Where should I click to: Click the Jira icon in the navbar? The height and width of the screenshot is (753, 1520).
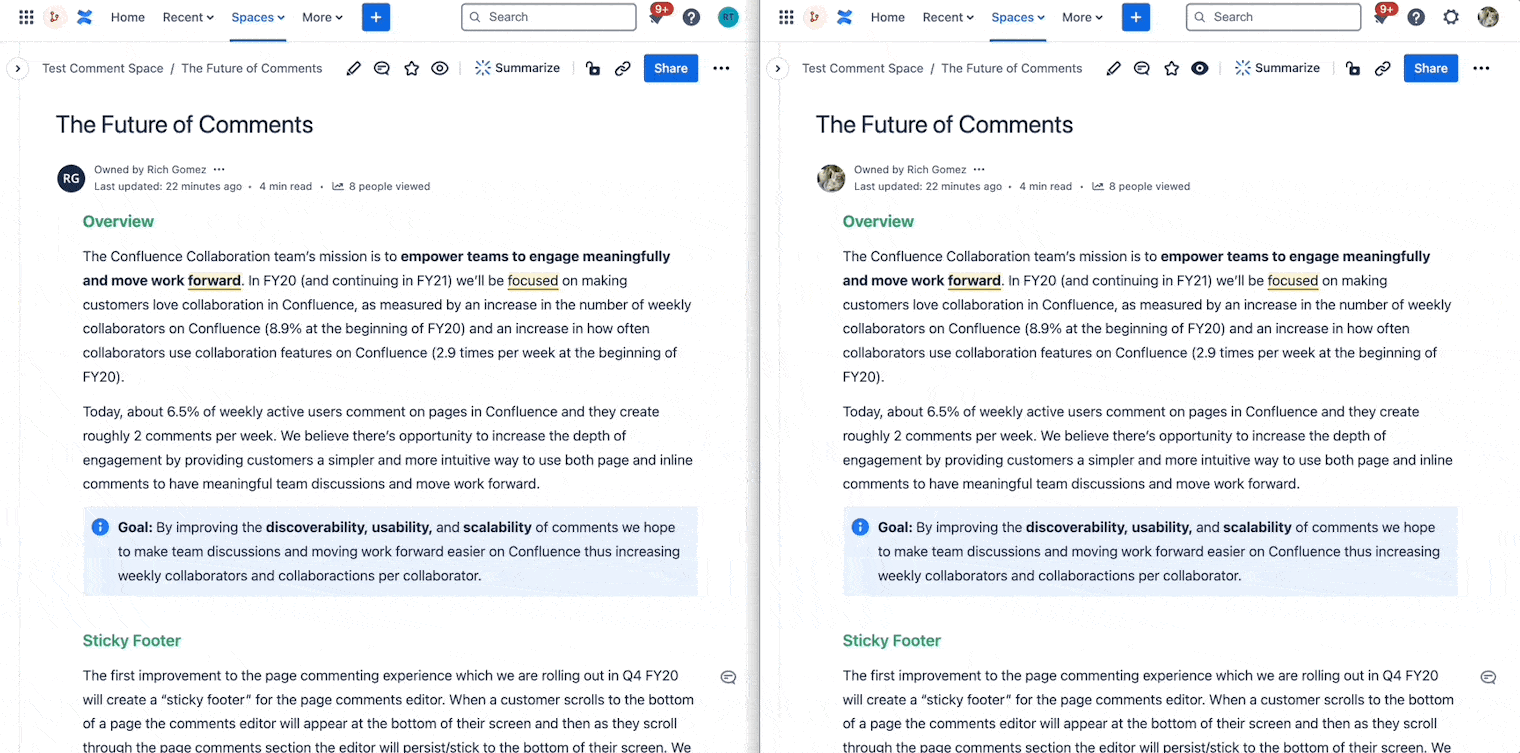[x=55, y=17]
